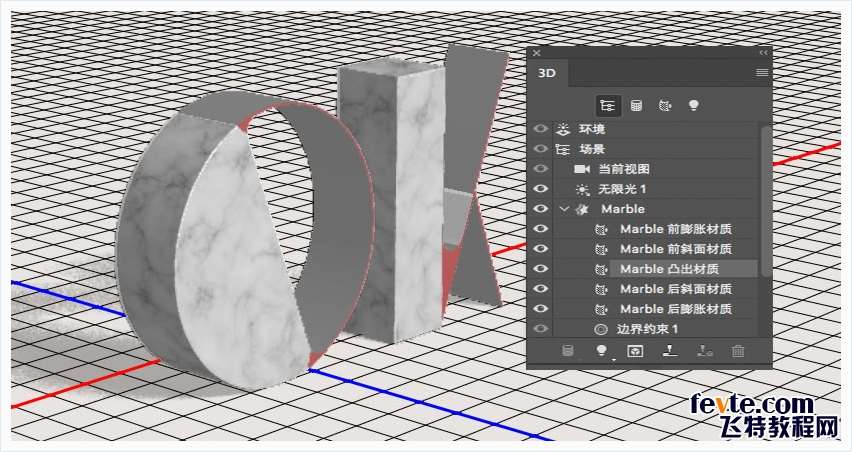
Task: Click material icon of 凸出材质
Action: pyautogui.click(x=601, y=269)
